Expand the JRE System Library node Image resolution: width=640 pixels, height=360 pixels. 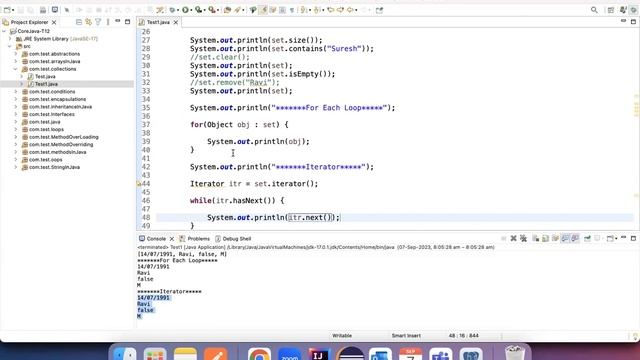click(10, 39)
